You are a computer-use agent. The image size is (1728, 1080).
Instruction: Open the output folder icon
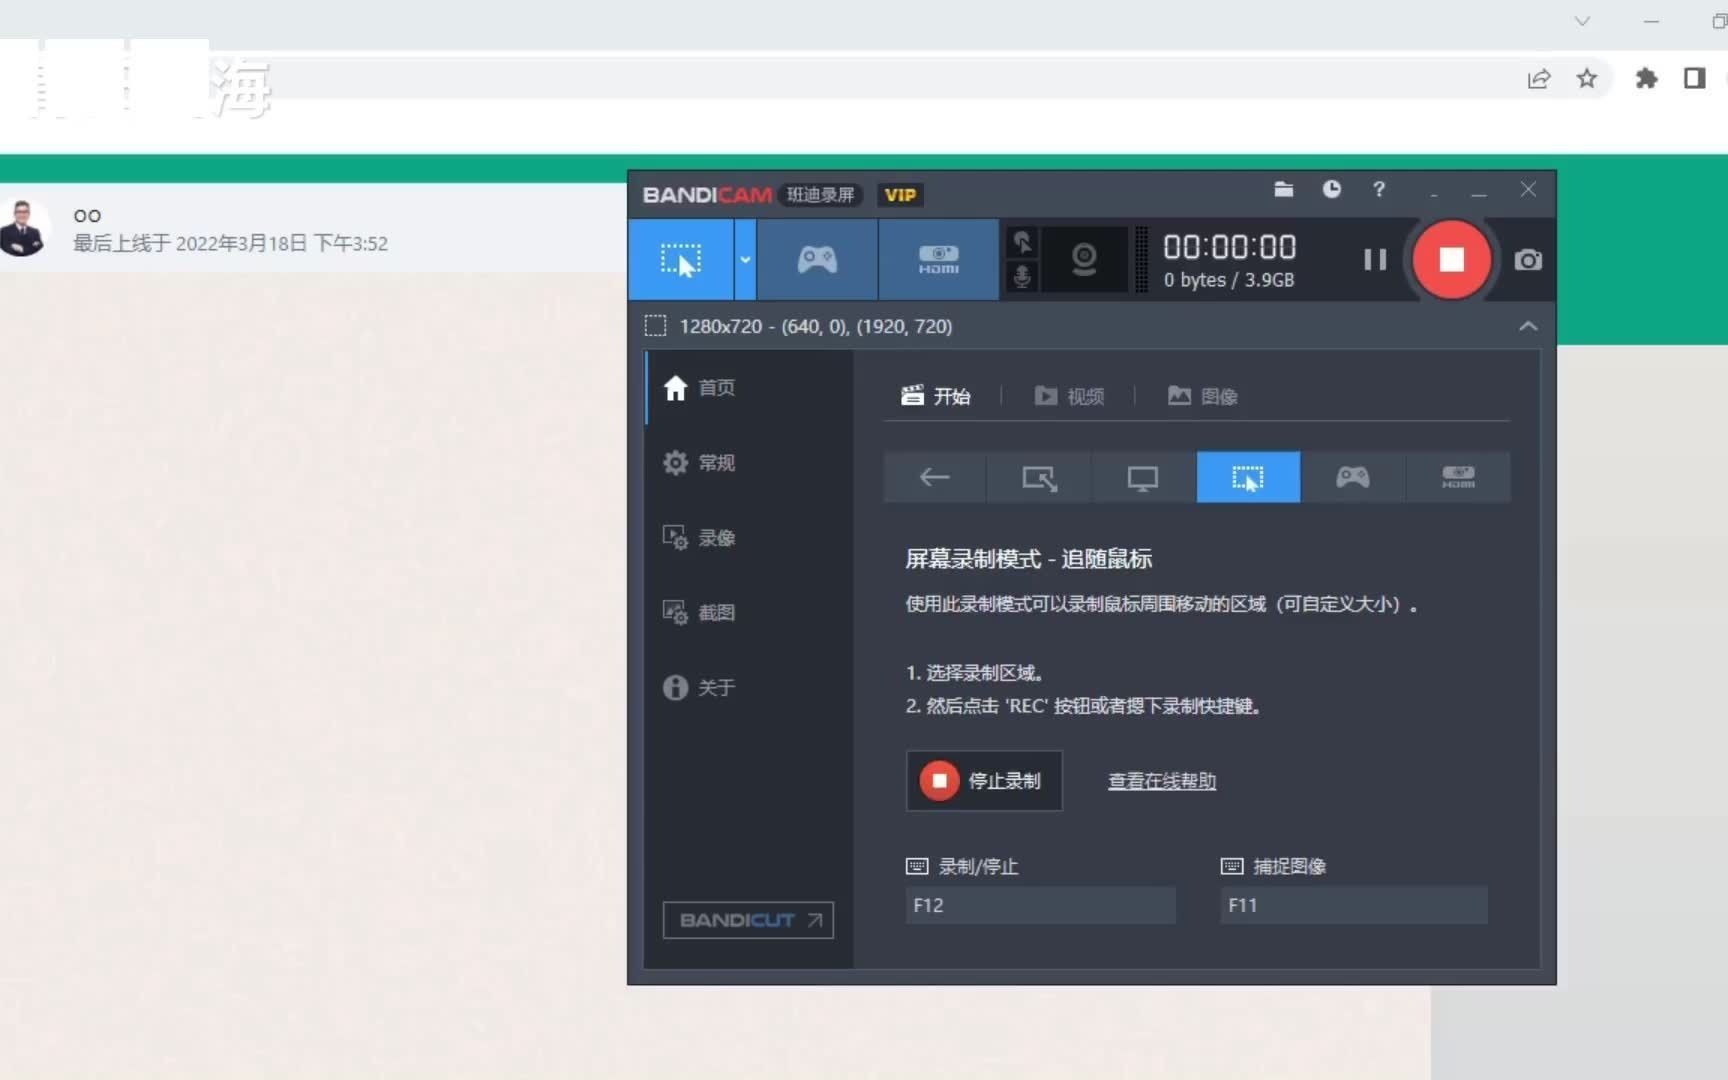tap(1284, 189)
